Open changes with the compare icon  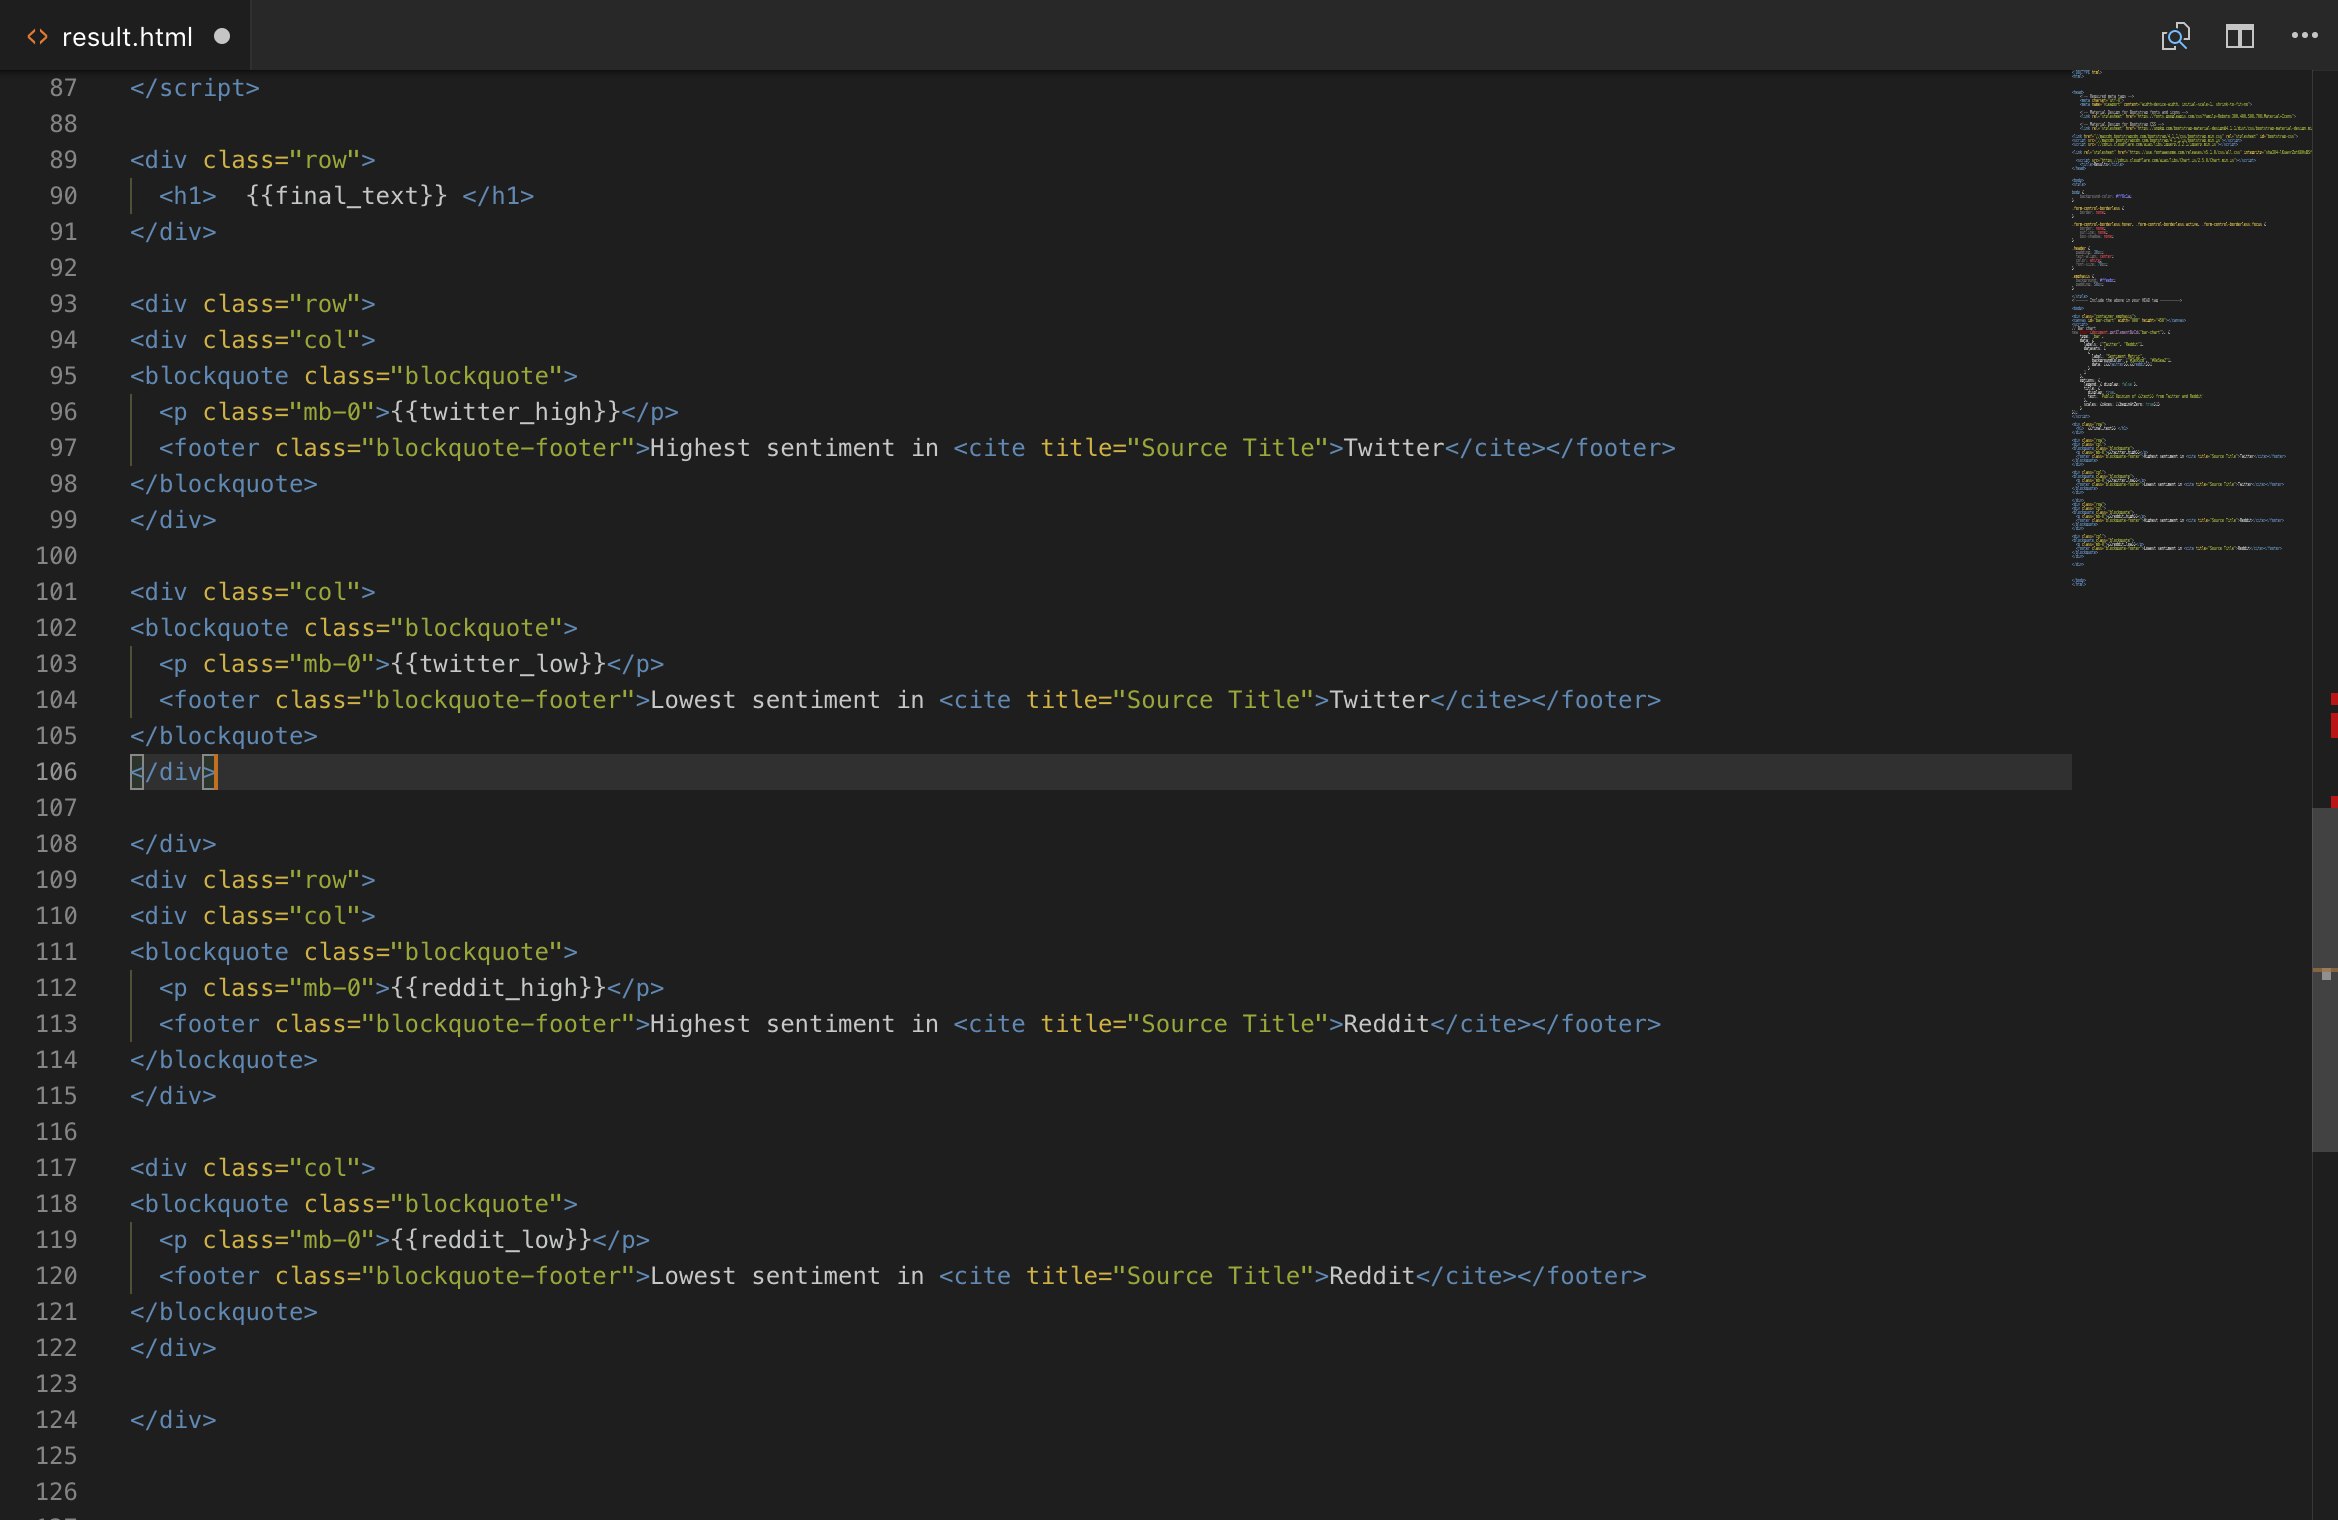click(2175, 37)
